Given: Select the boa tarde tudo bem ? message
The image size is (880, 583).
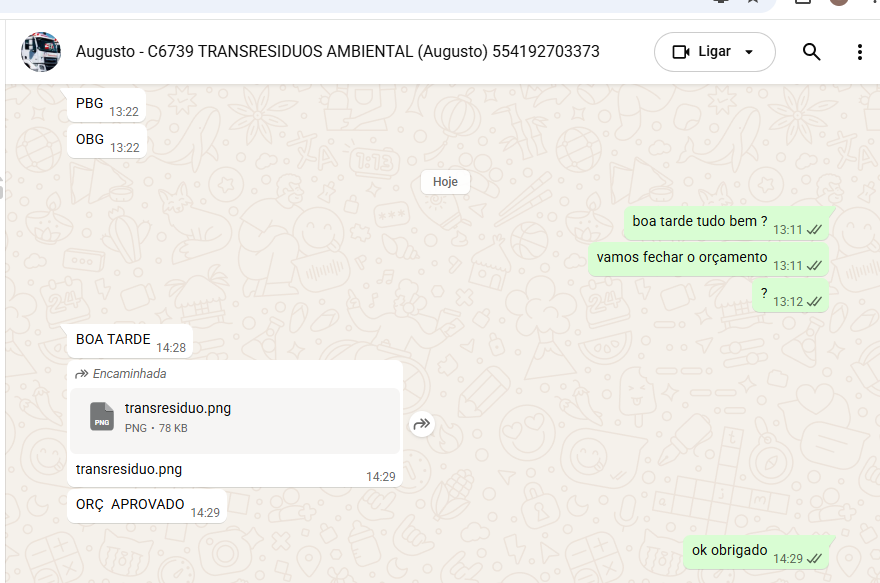Looking at the screenshot, I should tap(727, 223).
